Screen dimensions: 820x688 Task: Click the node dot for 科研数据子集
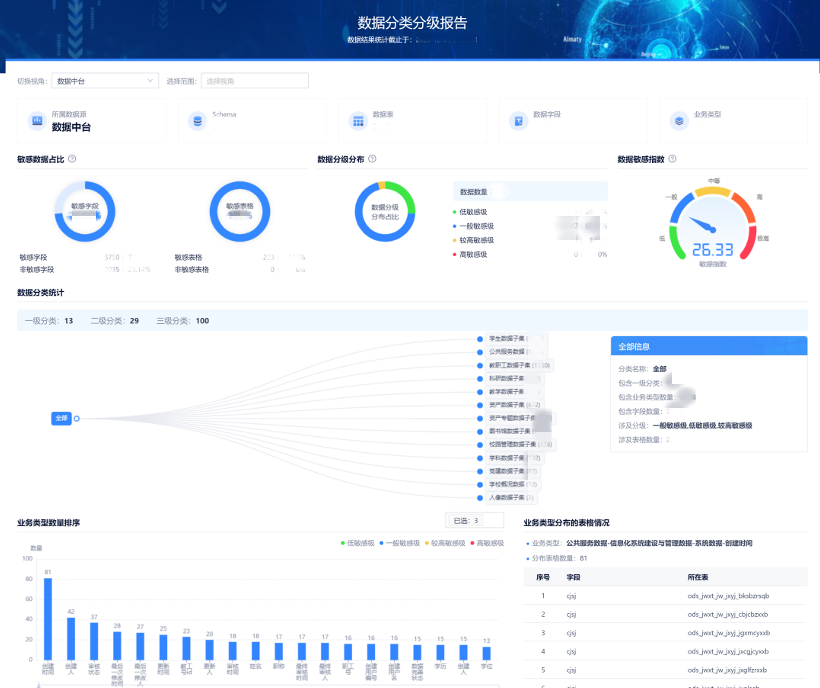[x=480, y=379]
